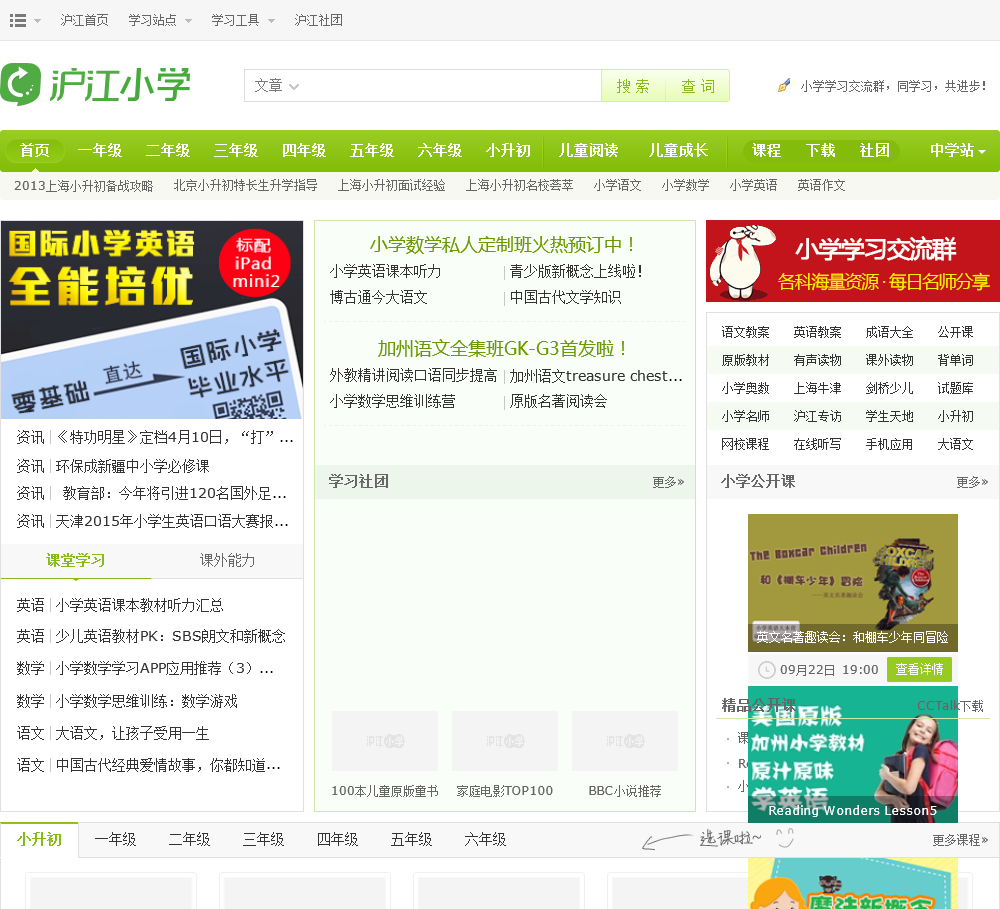The image size is (1000, 909).
Task: Open 语文教案 quick link
Action: pos(745,332)
